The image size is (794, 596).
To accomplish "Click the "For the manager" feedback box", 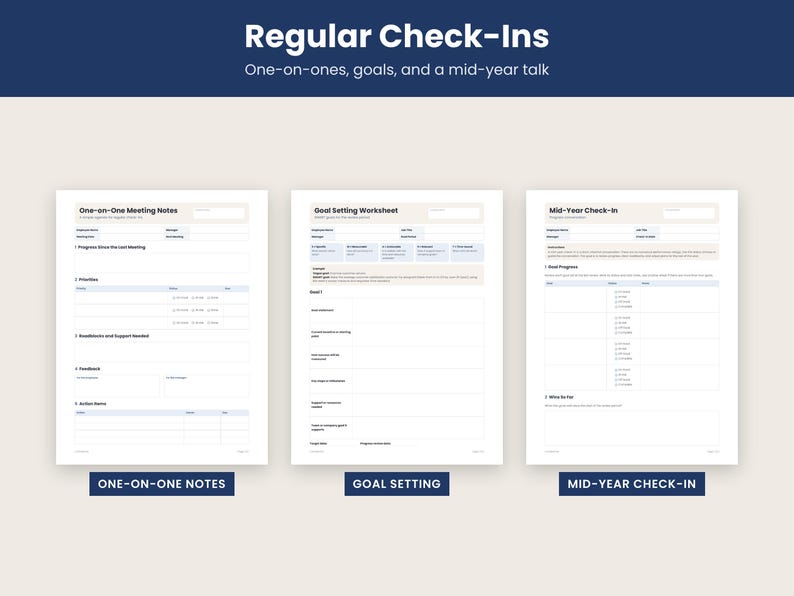I will 206,386.
